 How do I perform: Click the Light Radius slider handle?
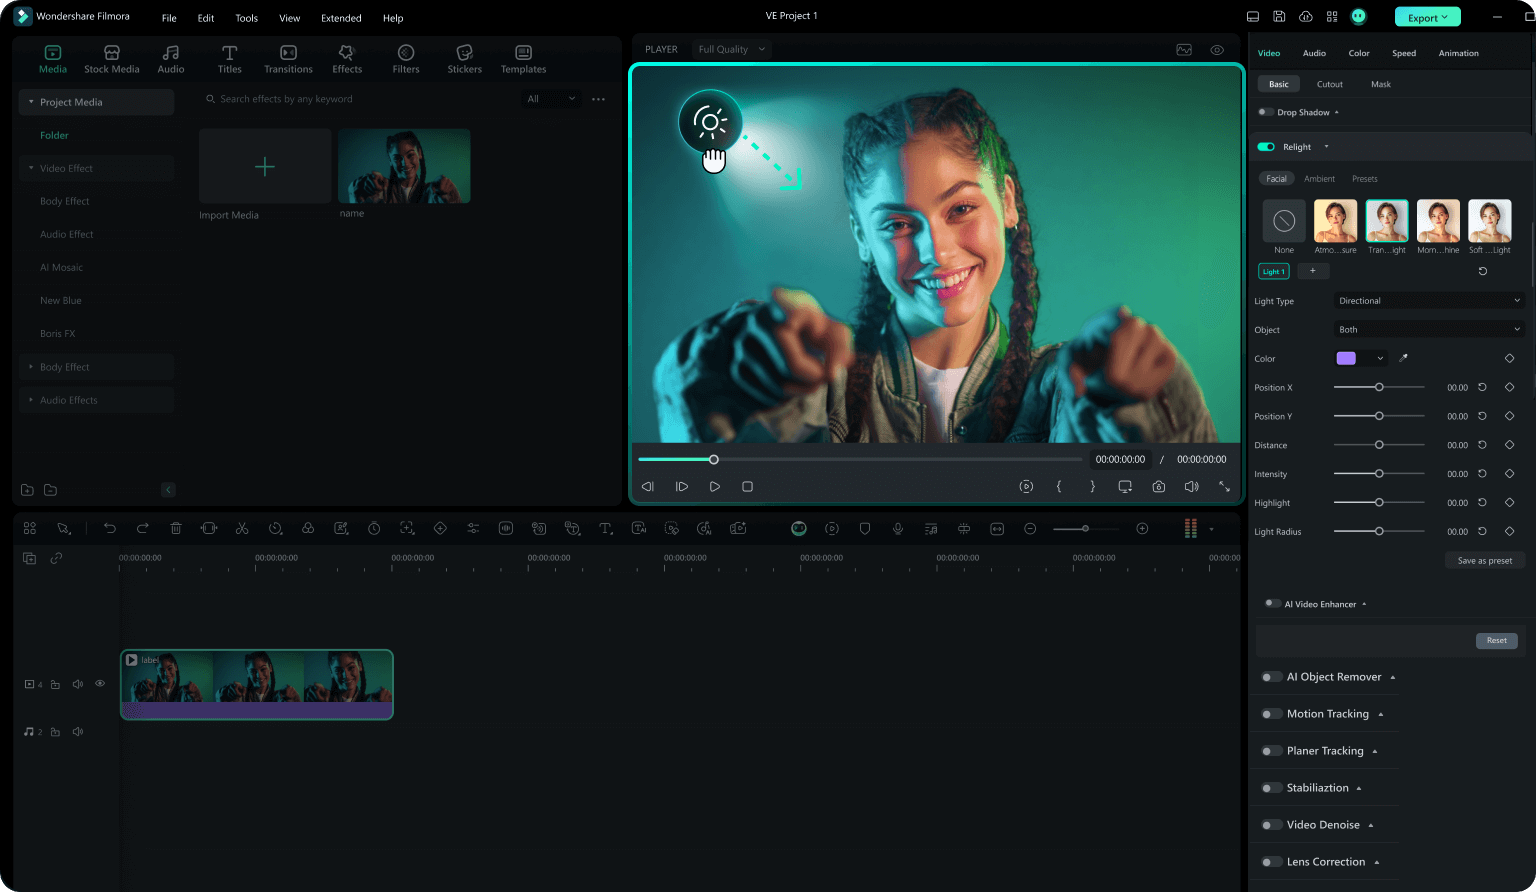1379,532
